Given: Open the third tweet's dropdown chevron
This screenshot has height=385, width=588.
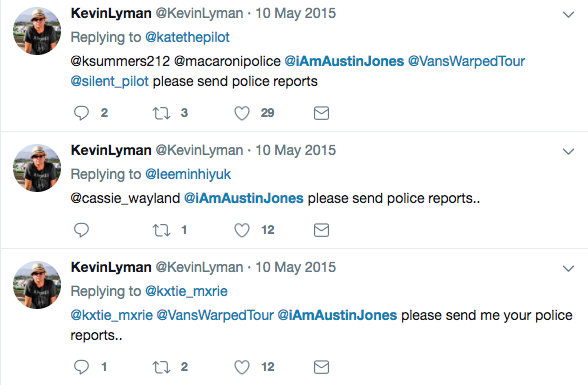Looking at the screenshot, I should point(568,268).
